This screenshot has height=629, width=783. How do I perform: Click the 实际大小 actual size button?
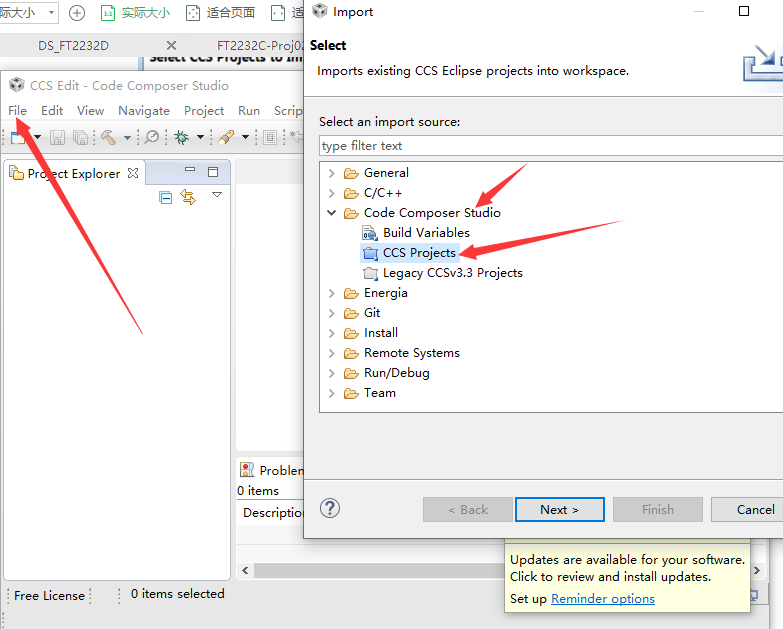136,12
